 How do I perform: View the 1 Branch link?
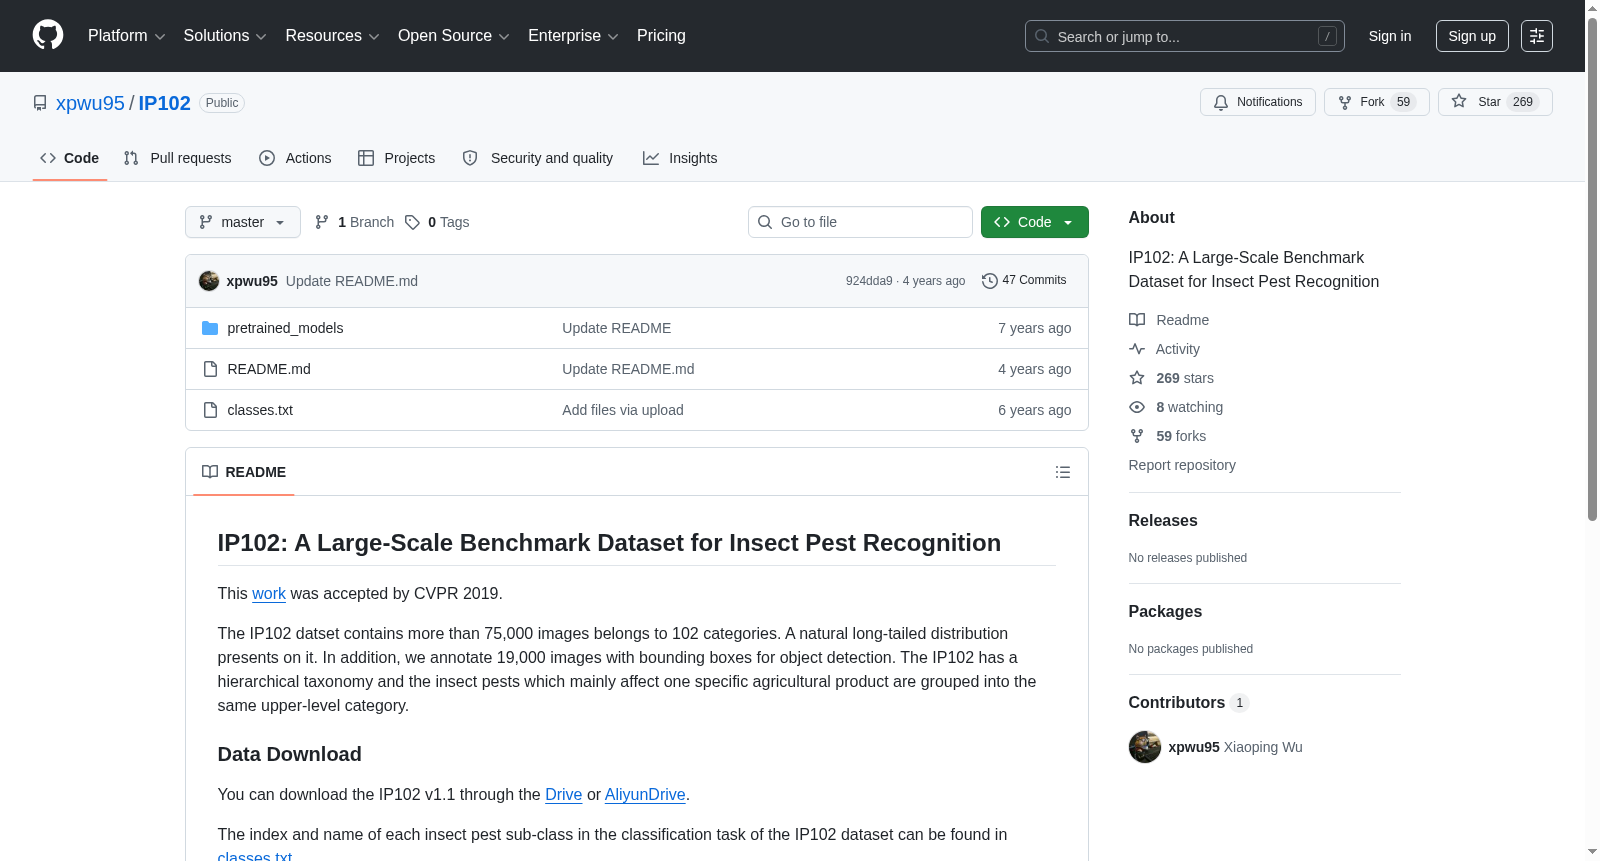click(x=354, y=222)
